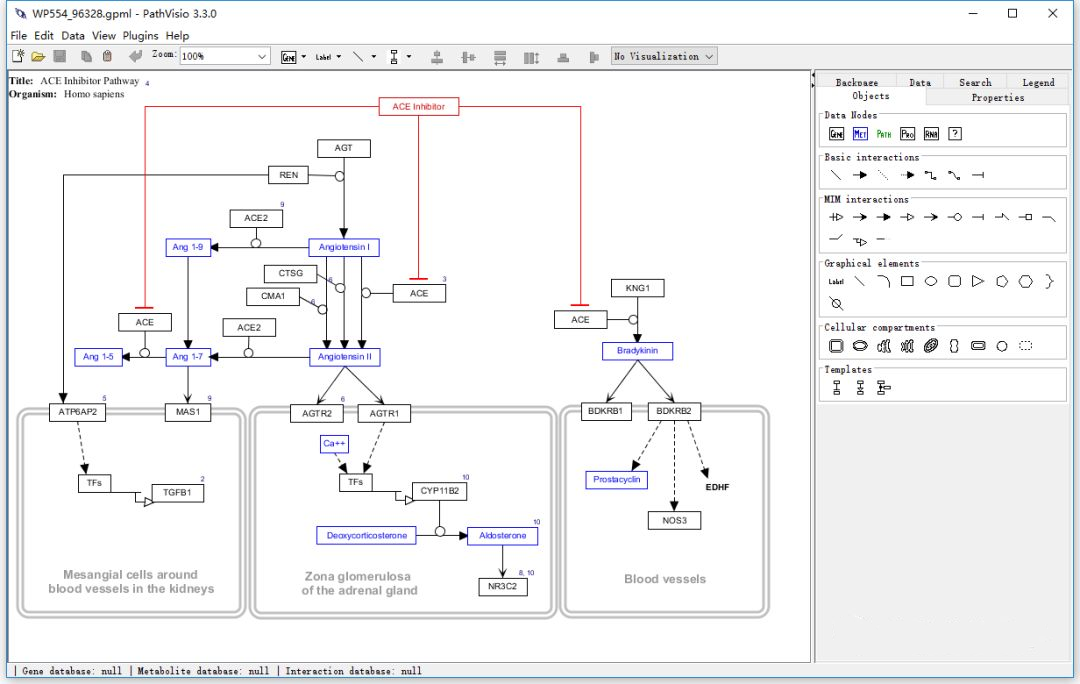This screenshot has height=684, width=1080.
Task: Switch to the Legend tab
Action: 1038,82
